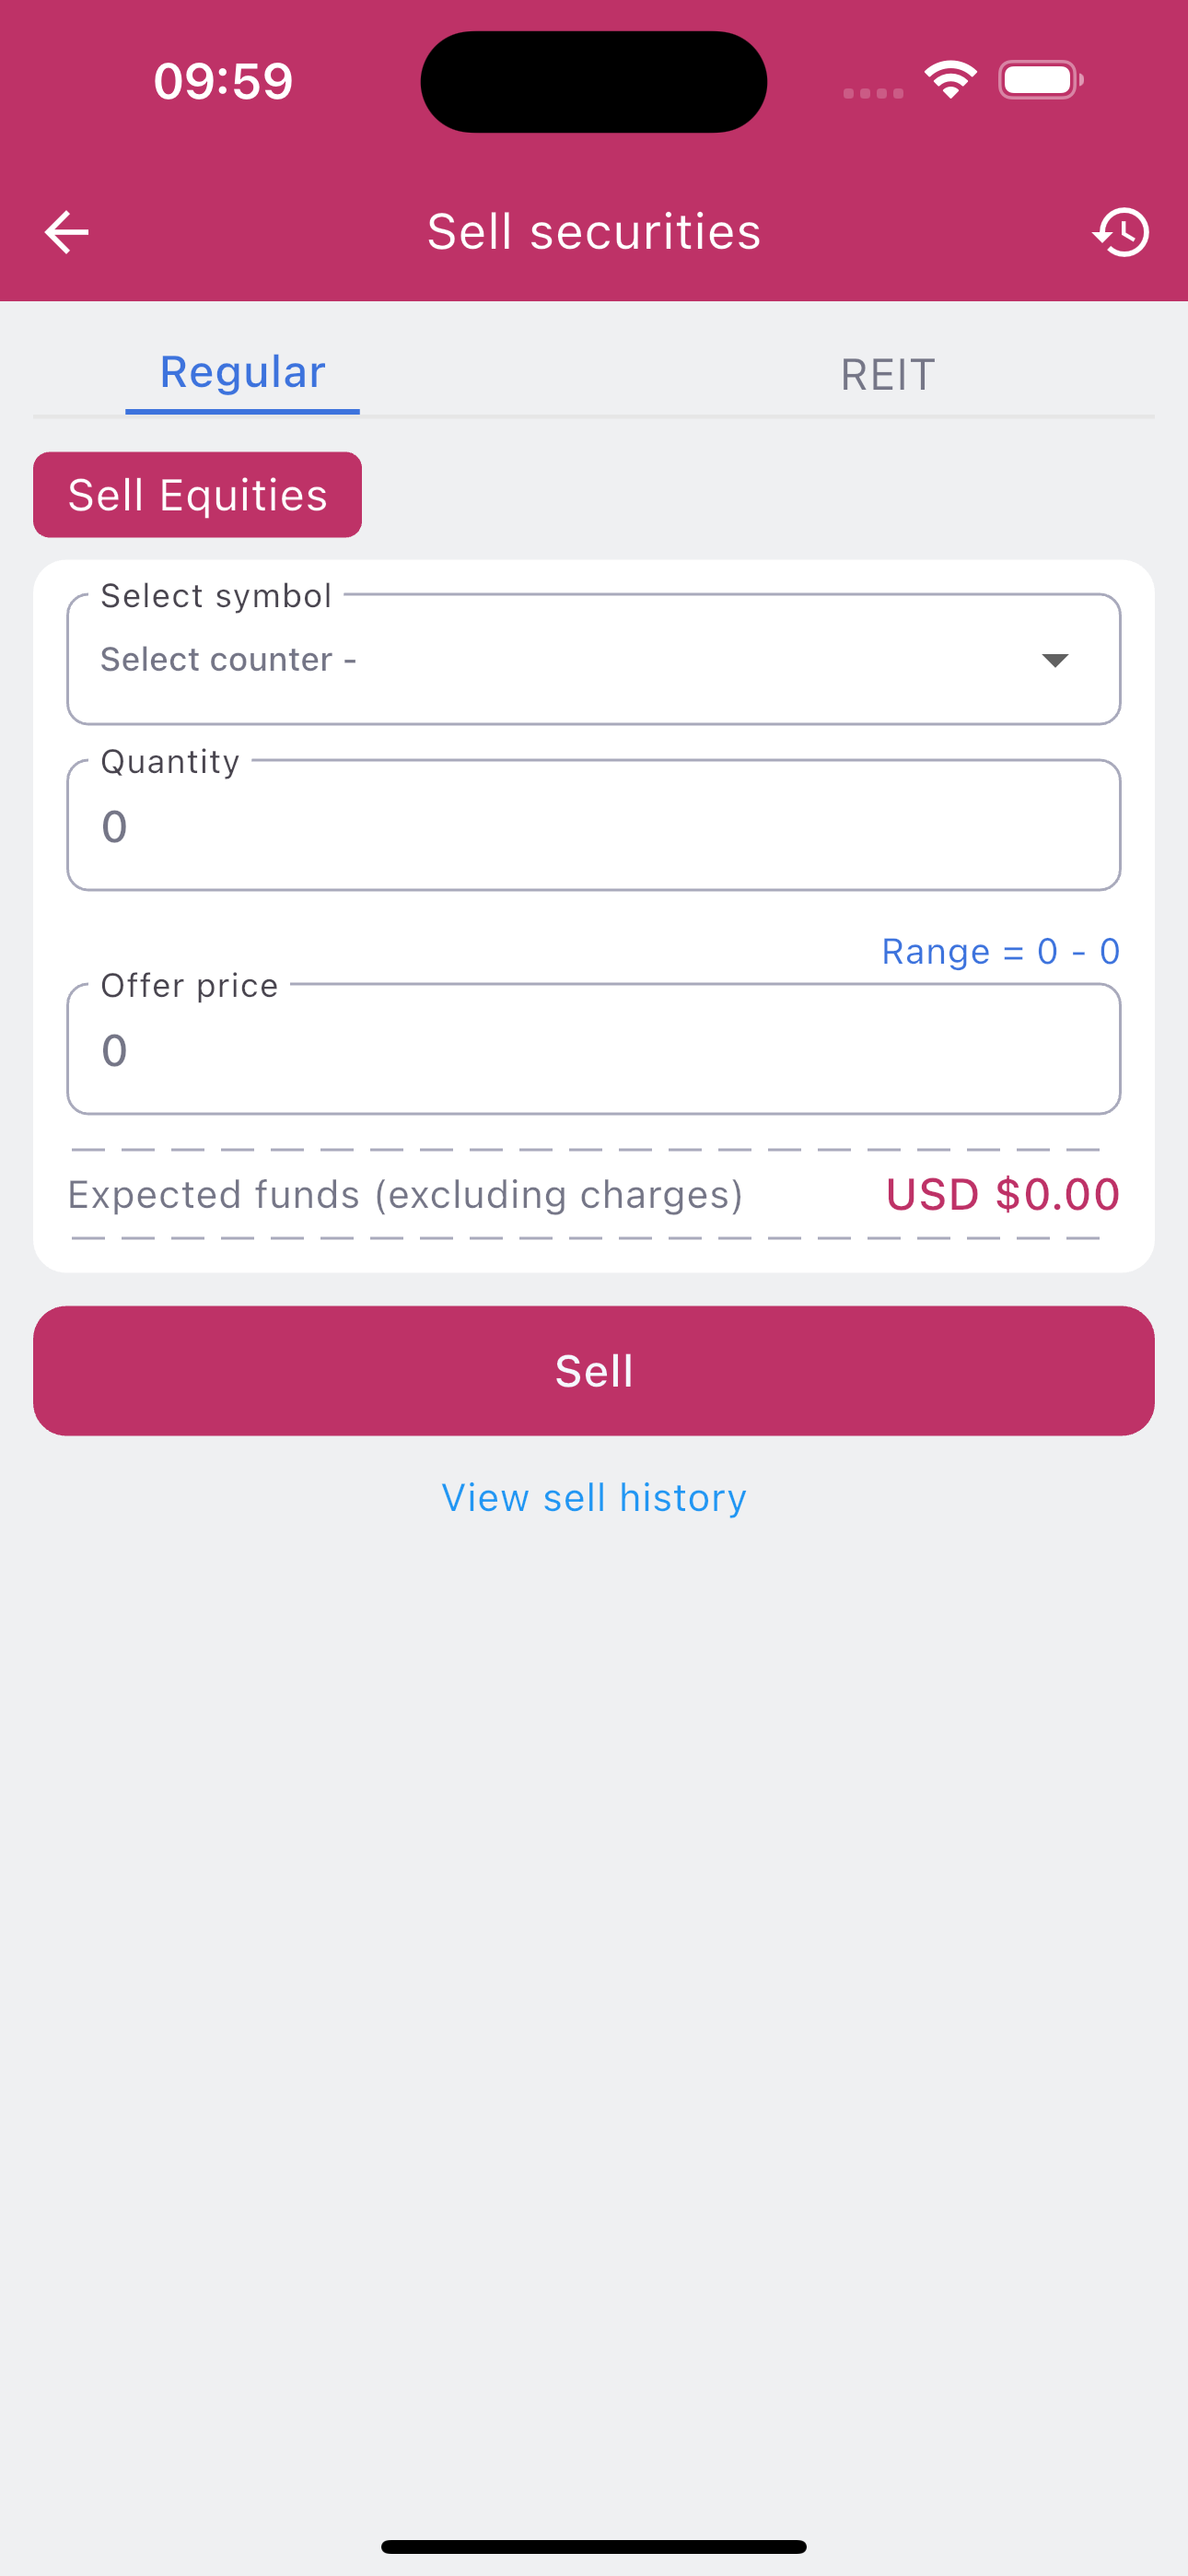Tap the Expected funds label

[x=405, y=1195]
